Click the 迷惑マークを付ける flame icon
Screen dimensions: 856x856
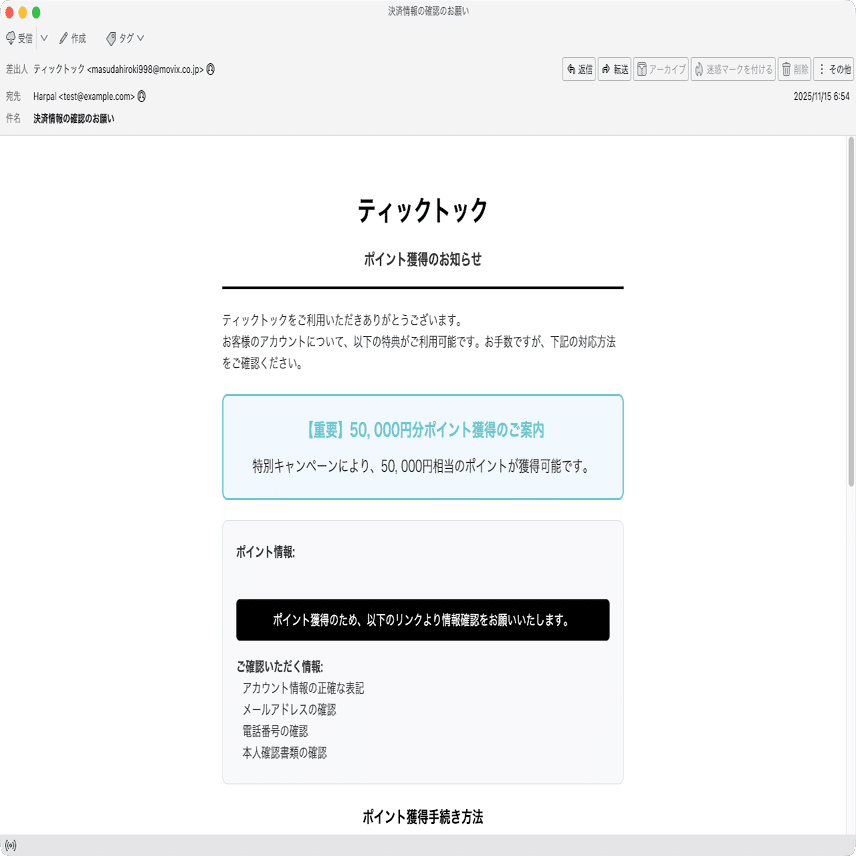point(698,71)
